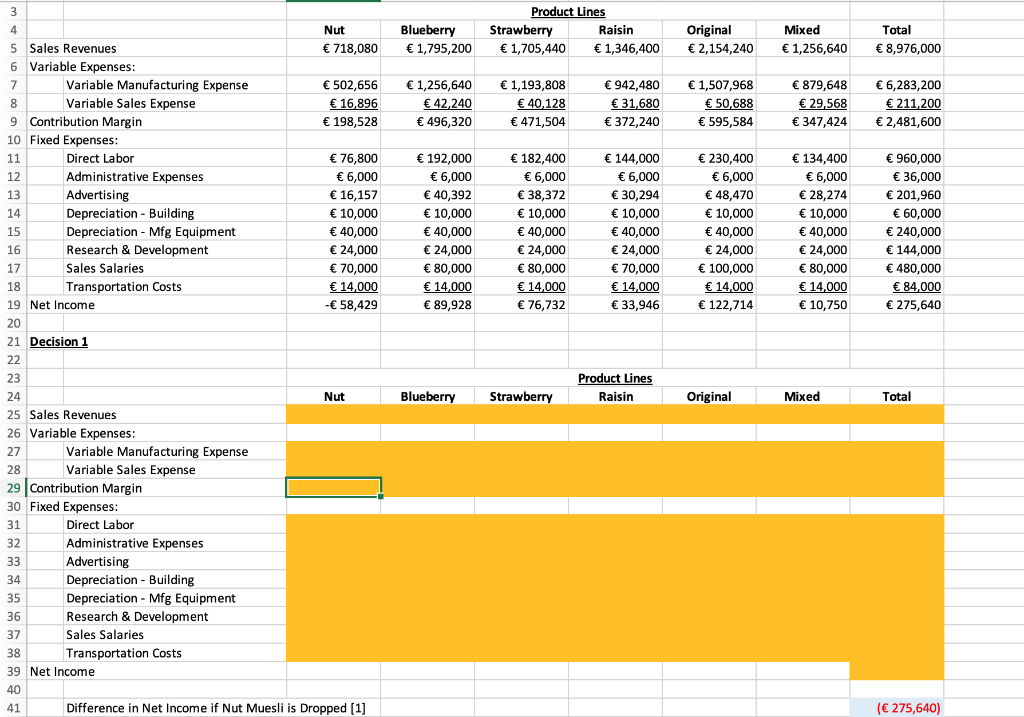Viewport: 1024px width, 717px height.
Task: Select Total Transportation Costs € 84,000
Action: [x=897, y=286]
